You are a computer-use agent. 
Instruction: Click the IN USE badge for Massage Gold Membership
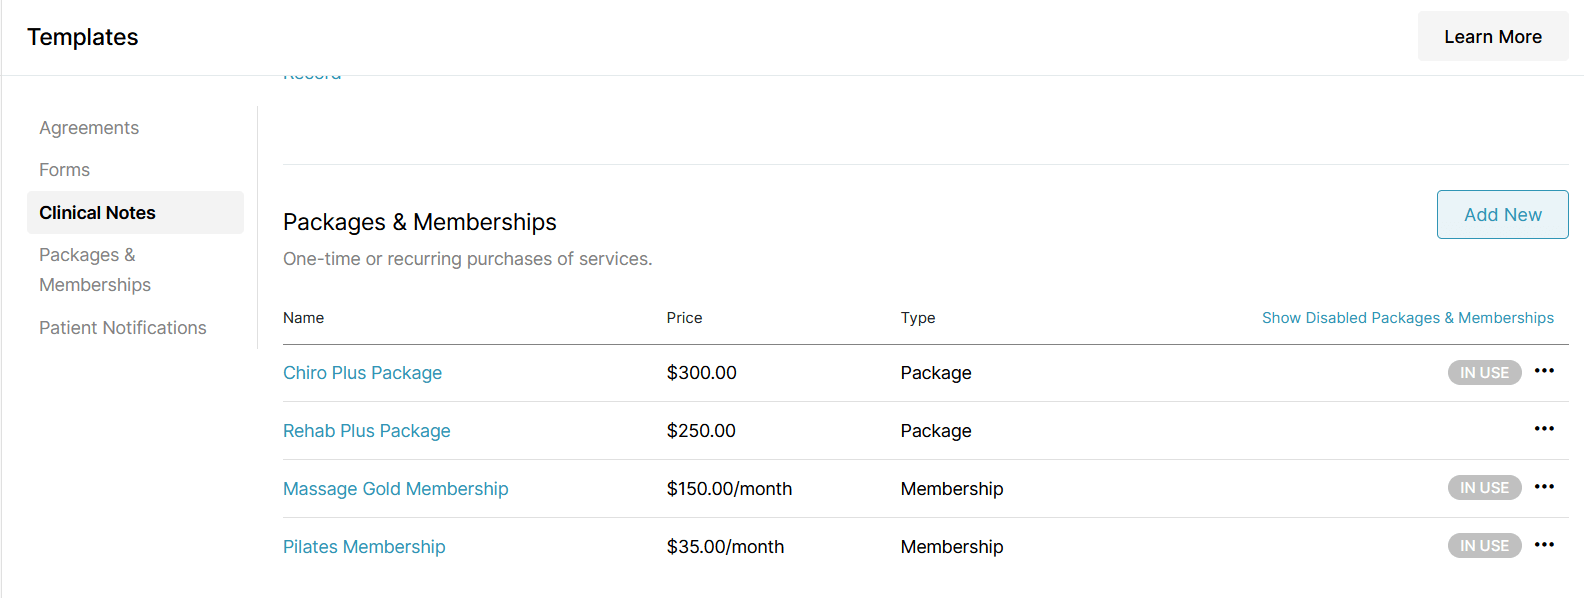1484,488
